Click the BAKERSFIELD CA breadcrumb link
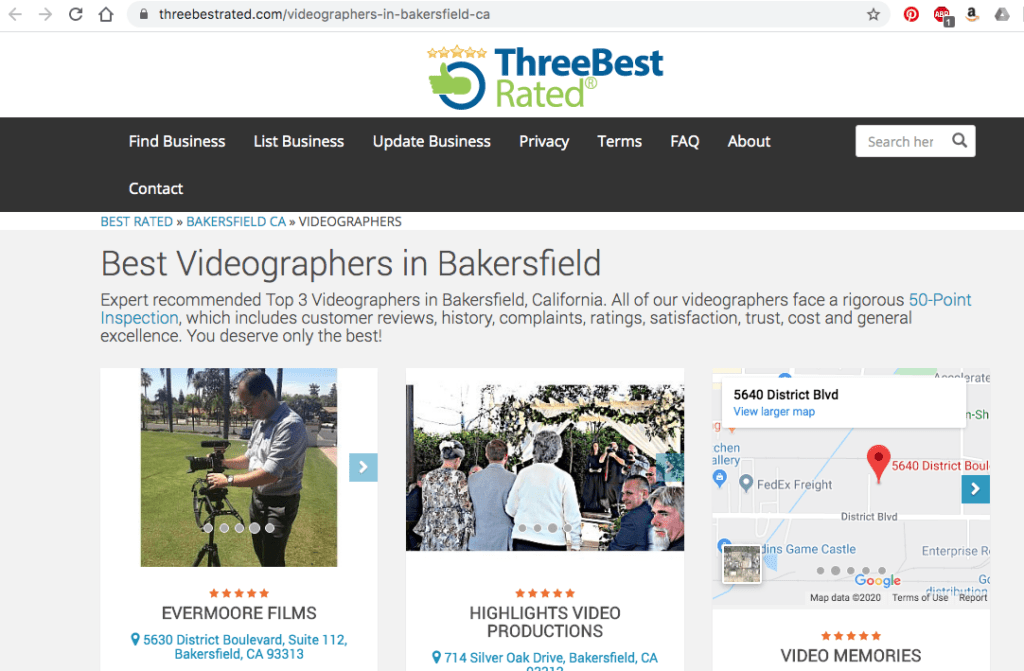This screenshot has width=1024, height=671. (236, 221)
